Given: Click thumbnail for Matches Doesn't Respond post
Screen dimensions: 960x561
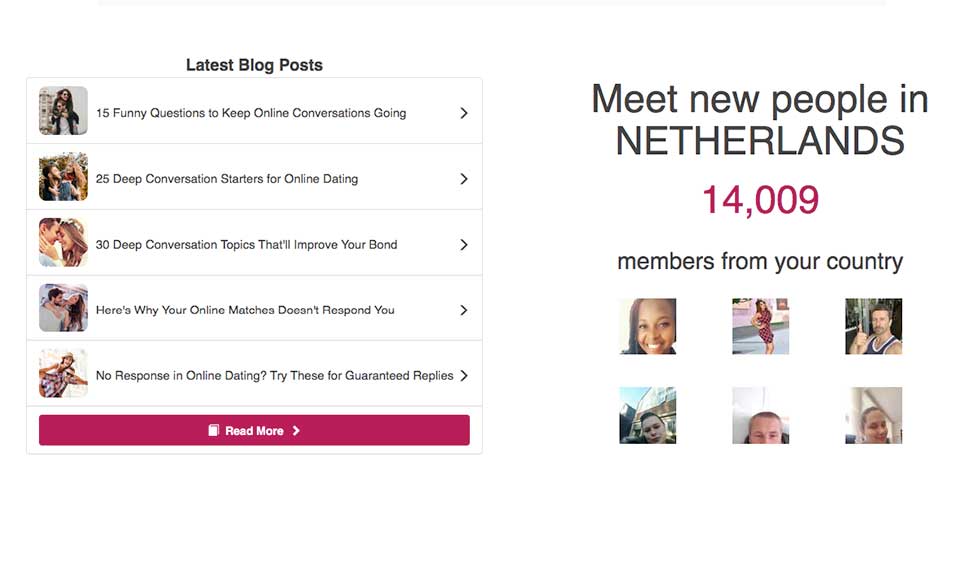Looking at the screenshot, I should 63,308.
